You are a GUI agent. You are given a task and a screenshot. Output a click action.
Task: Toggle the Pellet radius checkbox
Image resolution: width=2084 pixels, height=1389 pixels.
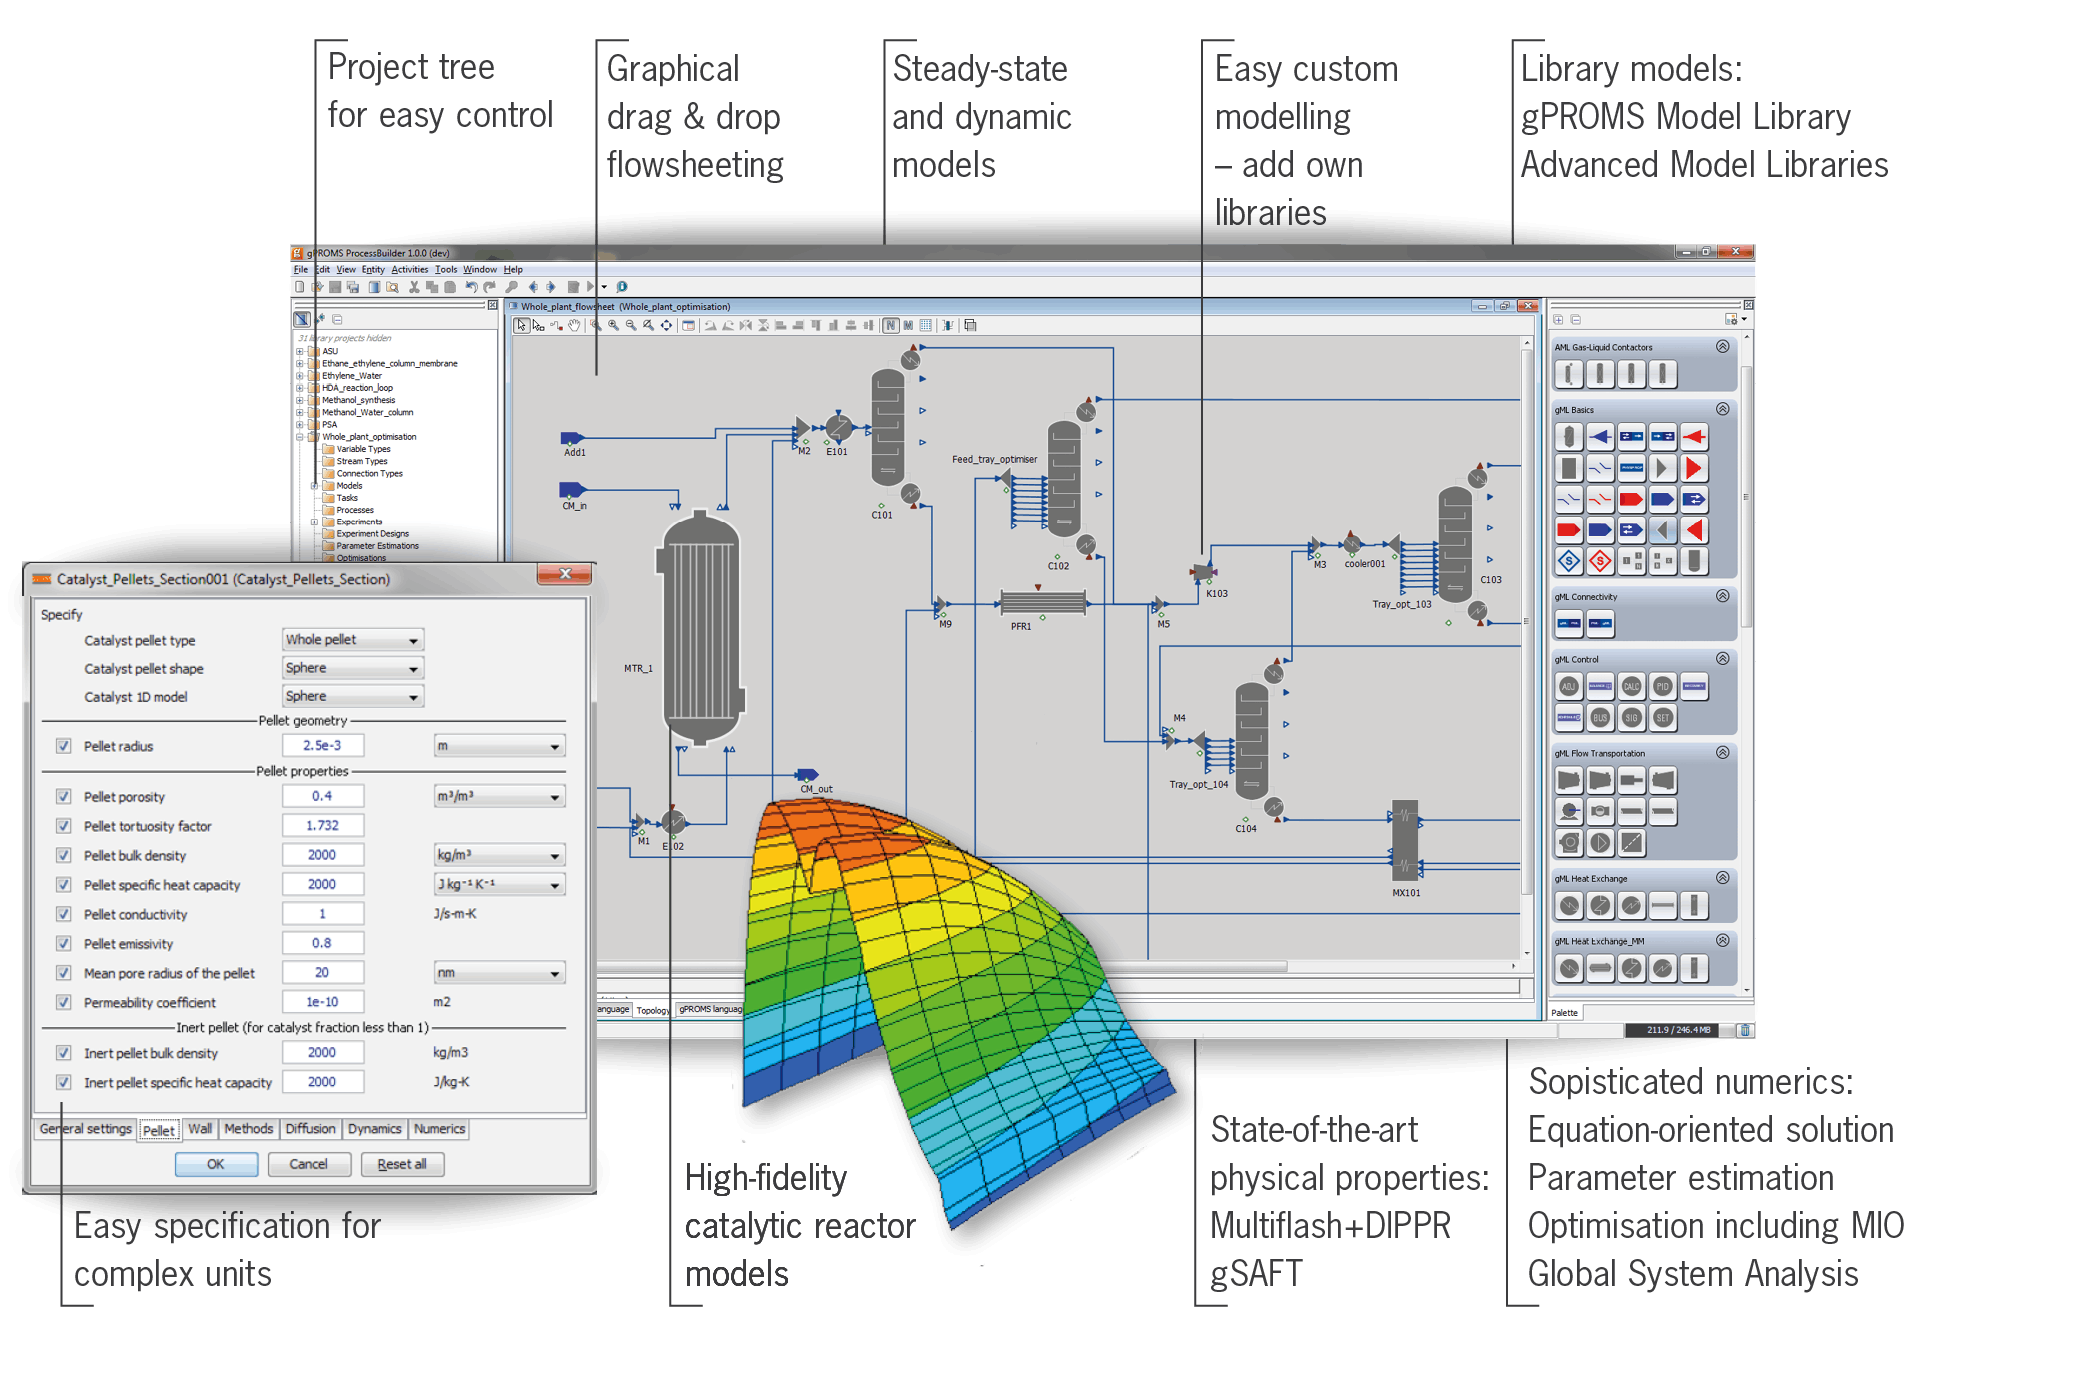[64, 746]
